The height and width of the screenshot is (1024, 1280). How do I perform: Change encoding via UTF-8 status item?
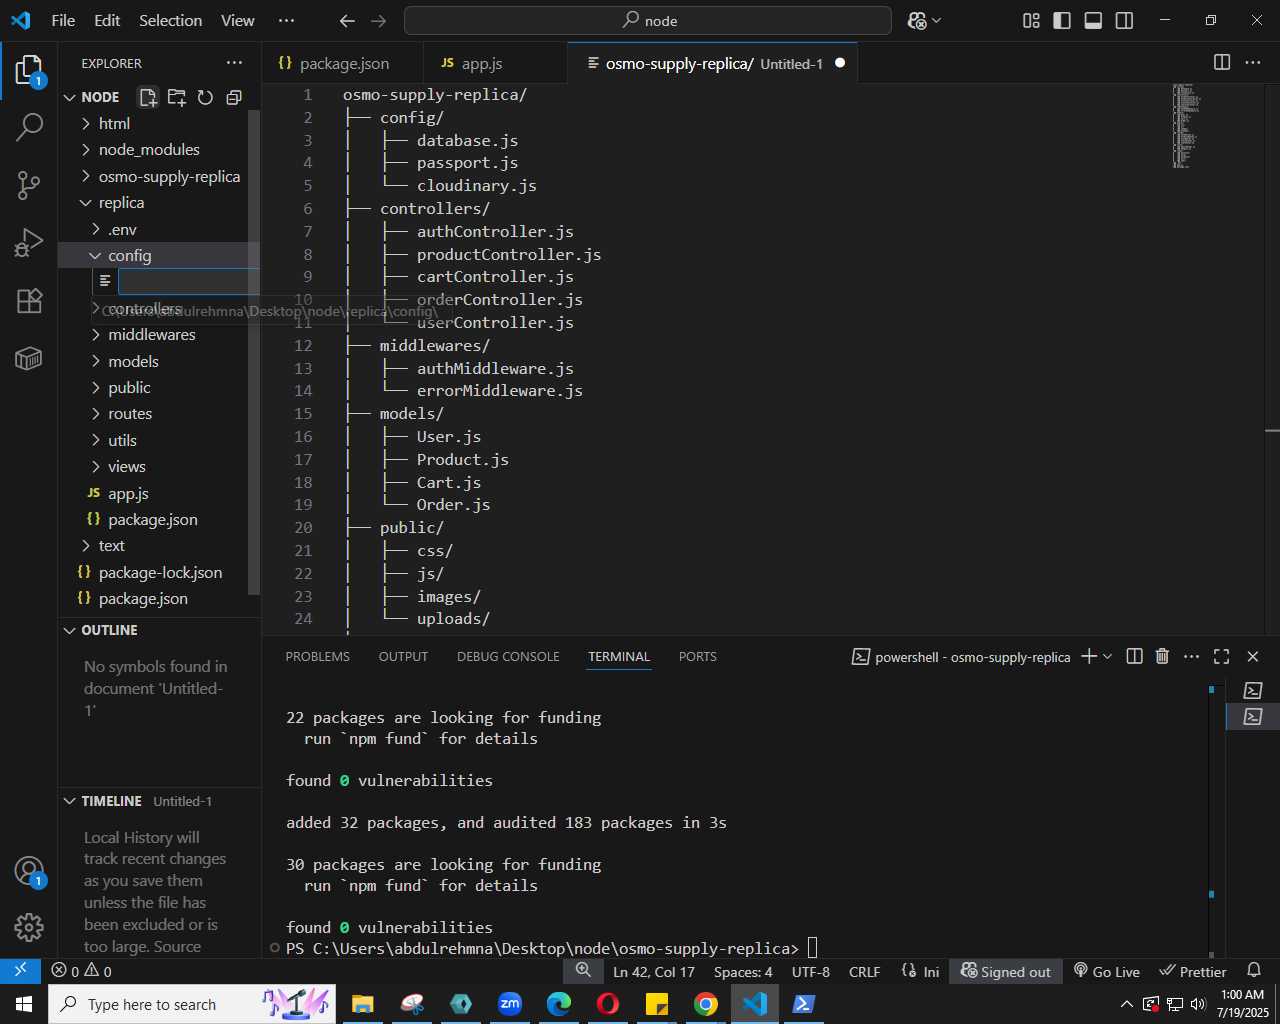pos(811,971)
